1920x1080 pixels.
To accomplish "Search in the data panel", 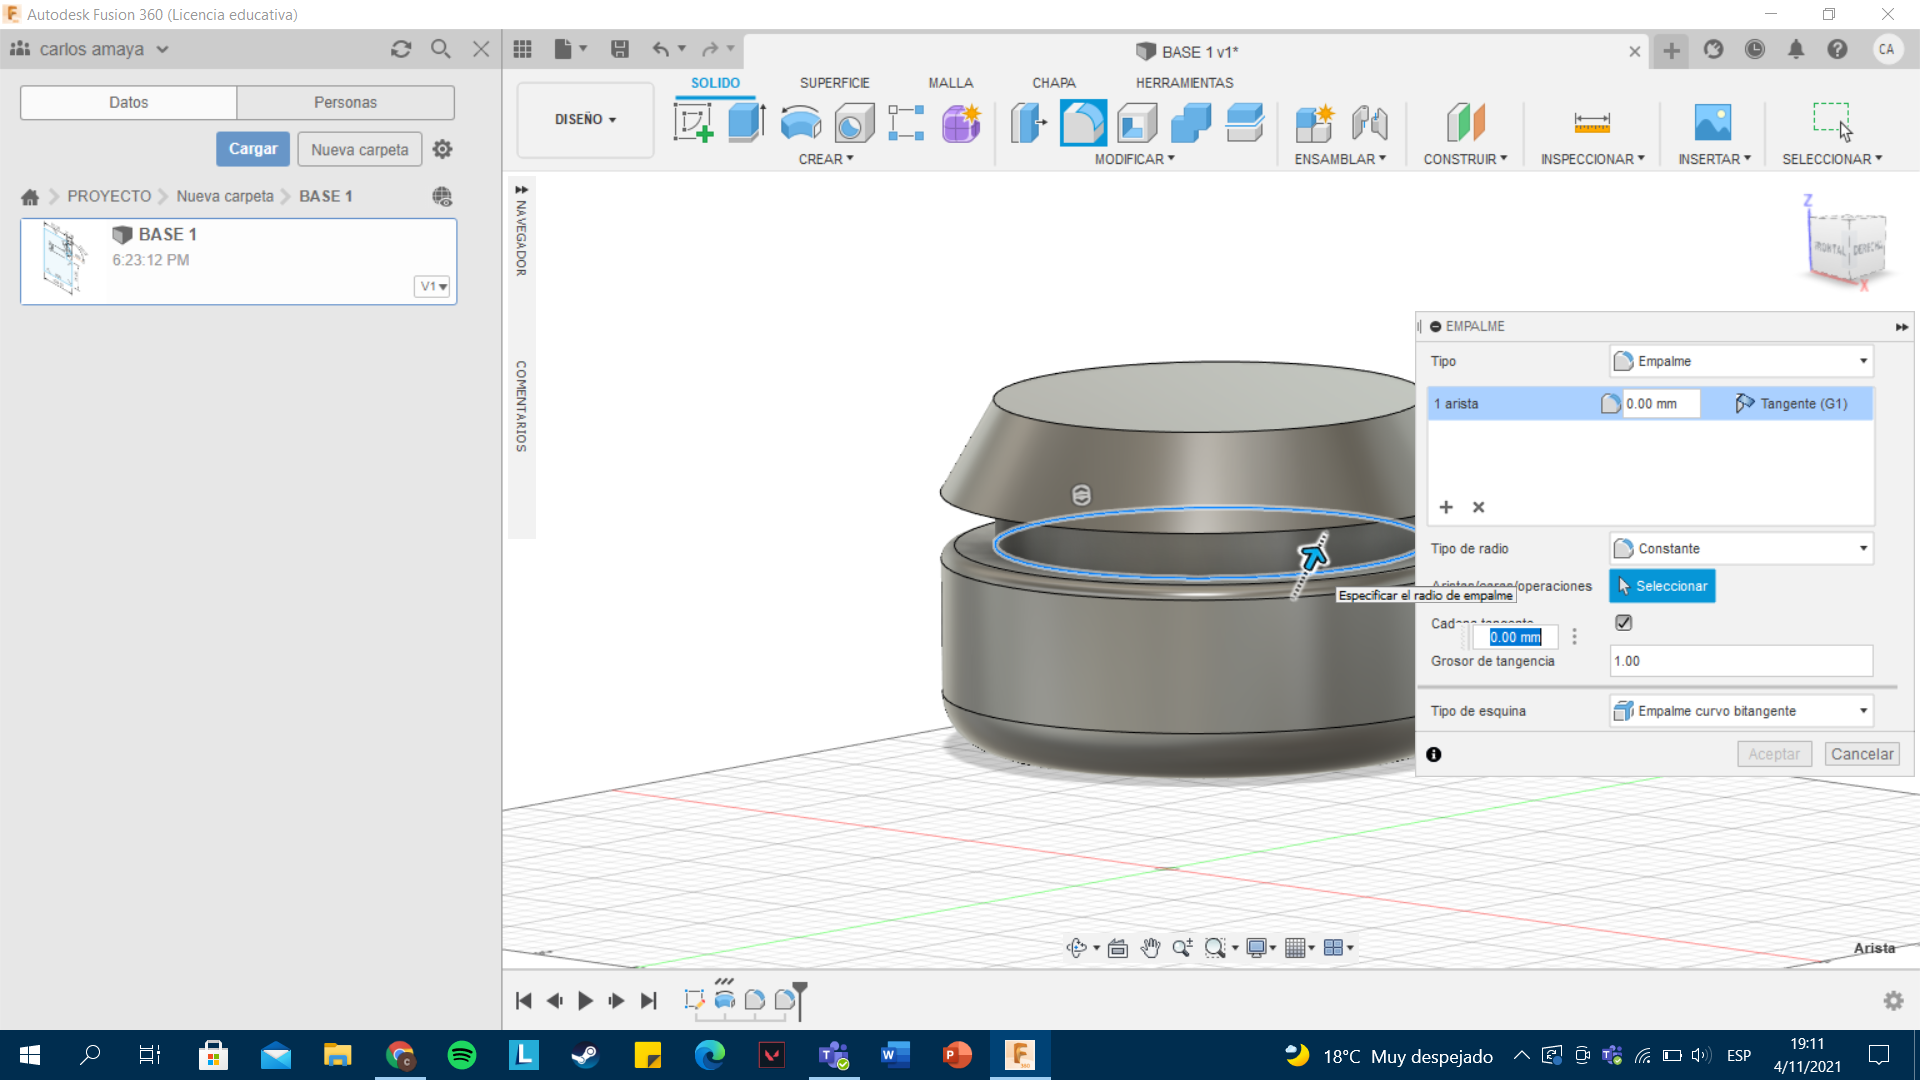I will coord(440,49).
